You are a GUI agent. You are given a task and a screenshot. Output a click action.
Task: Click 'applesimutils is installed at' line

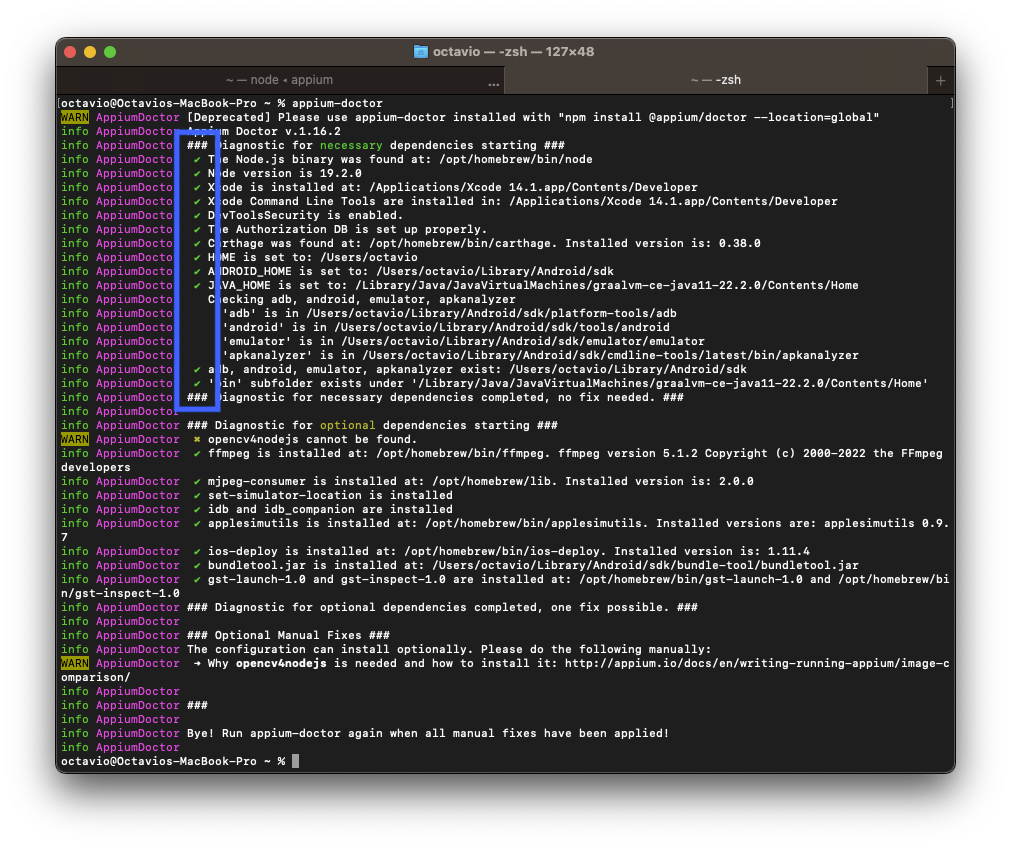tap(578, 523)
